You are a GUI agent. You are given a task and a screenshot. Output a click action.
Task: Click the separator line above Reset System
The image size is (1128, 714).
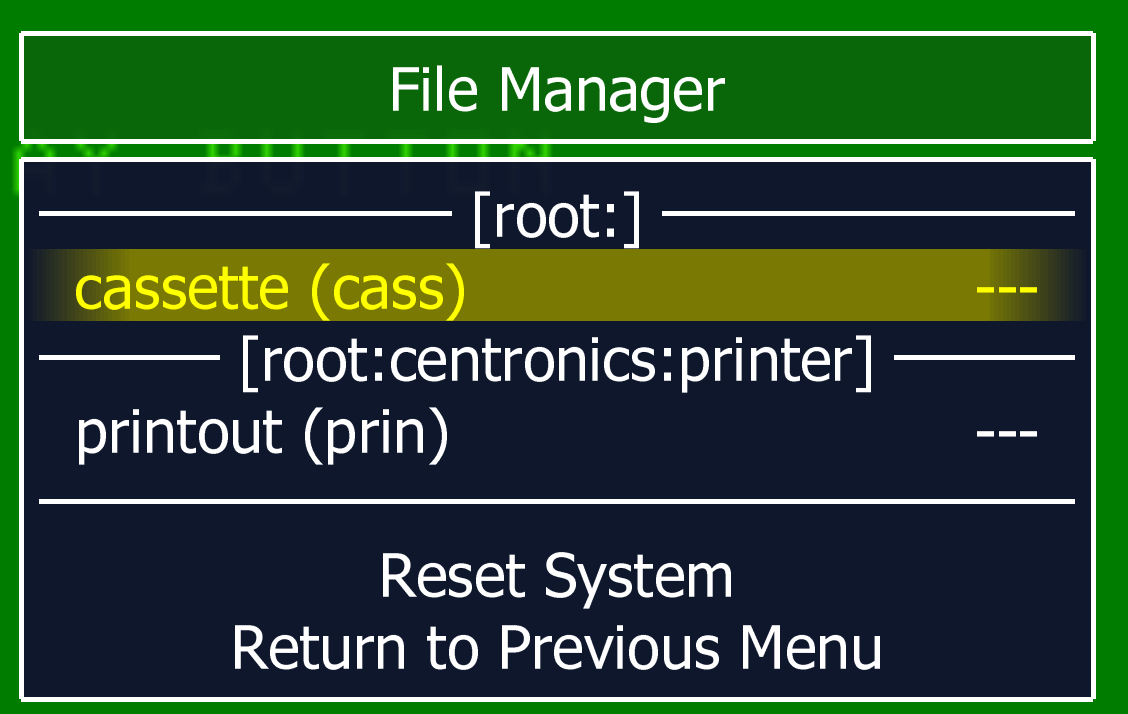point(557,501)
